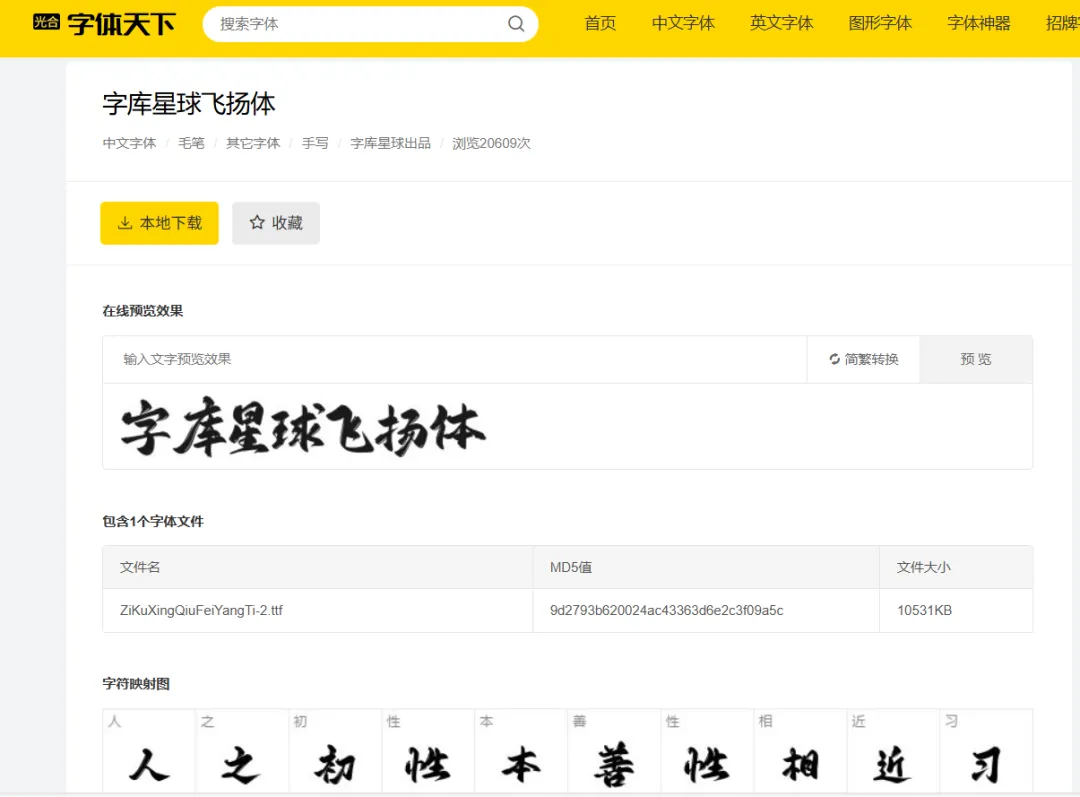Click the 收藏 favorite button
The width and height of the screenshot is (1080, 797).
(x=276, y=223)
